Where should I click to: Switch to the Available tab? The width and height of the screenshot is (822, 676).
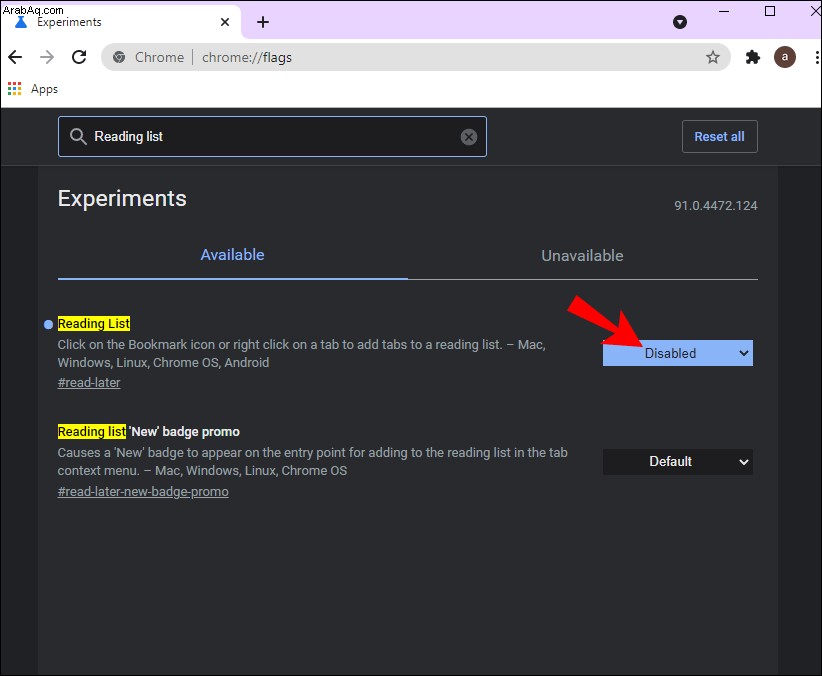(x=232, y=255)
